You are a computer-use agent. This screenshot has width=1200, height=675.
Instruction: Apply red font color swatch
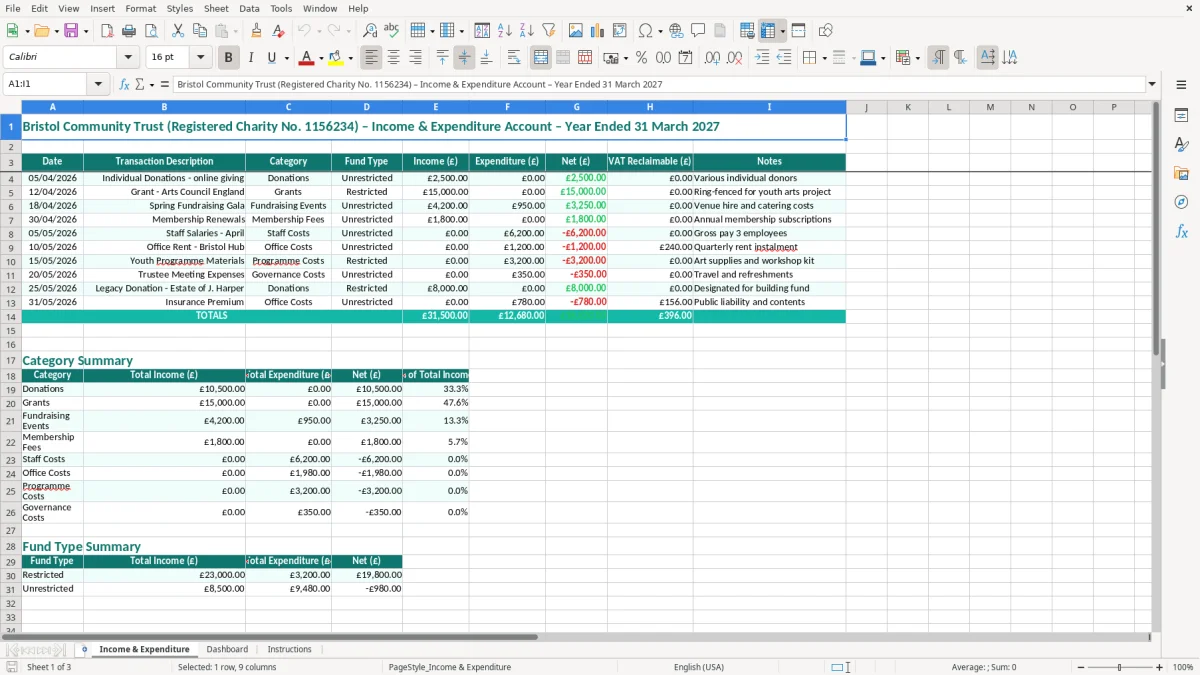click(x=307, y=58)
